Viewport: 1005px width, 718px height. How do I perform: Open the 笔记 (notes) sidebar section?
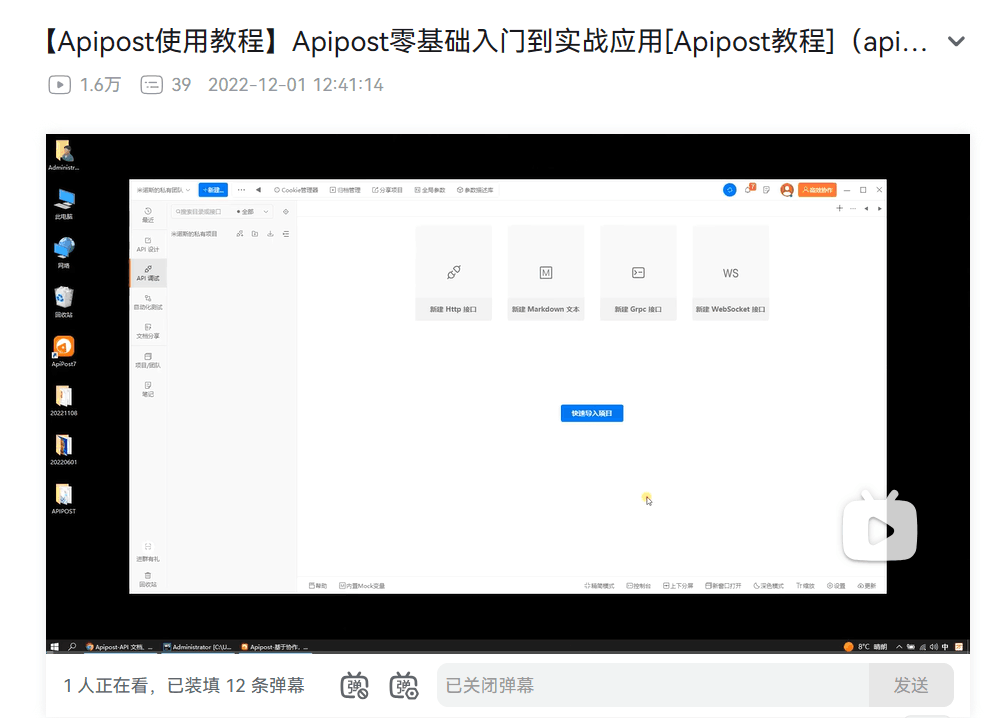(x=148, y=389)
